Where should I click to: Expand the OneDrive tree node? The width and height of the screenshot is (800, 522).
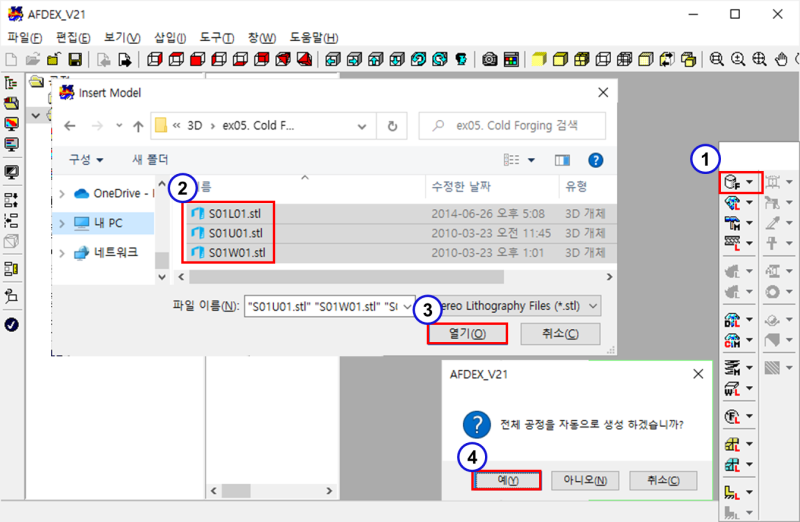[62, 193]
